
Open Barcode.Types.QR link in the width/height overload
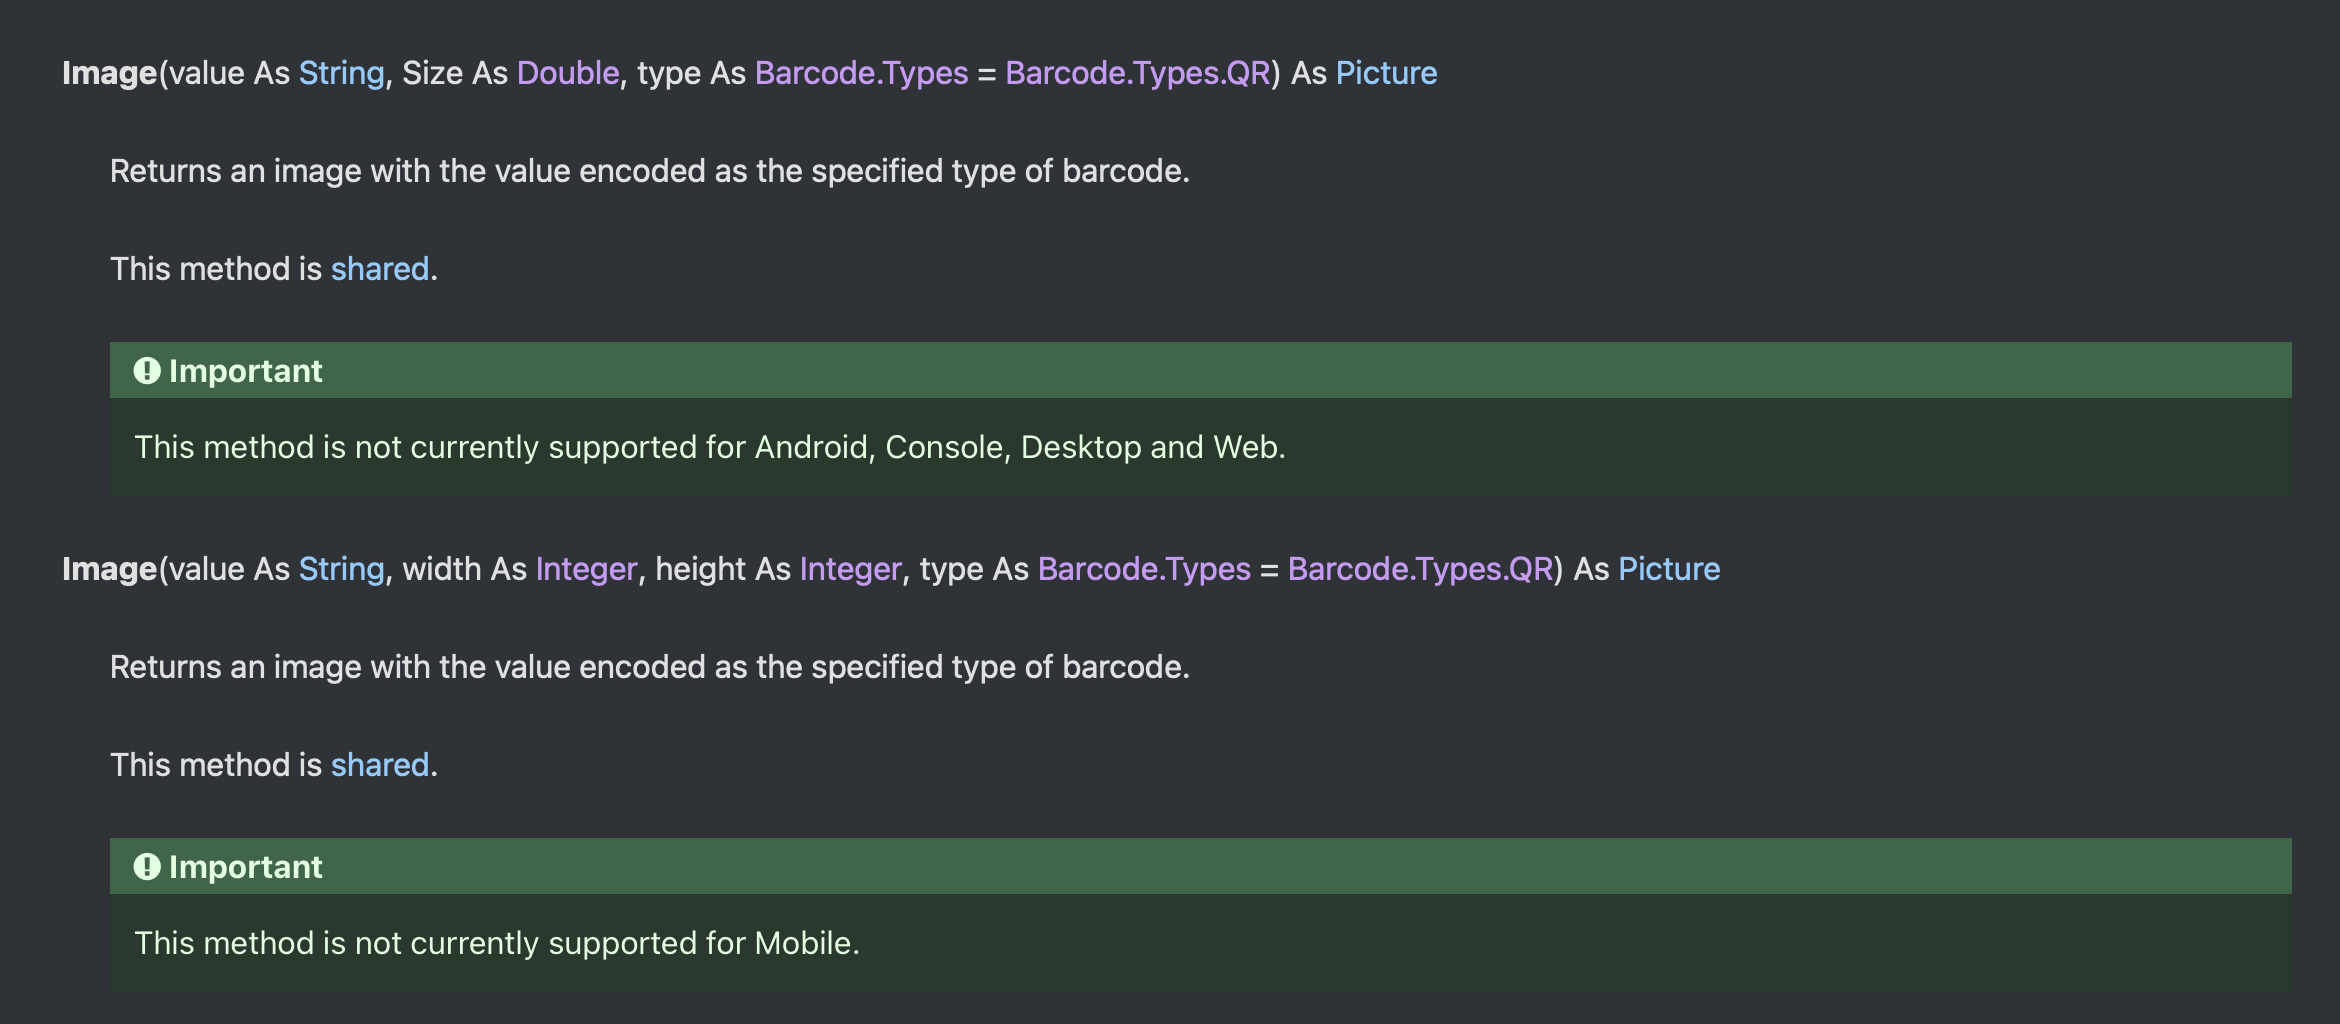1420,569
